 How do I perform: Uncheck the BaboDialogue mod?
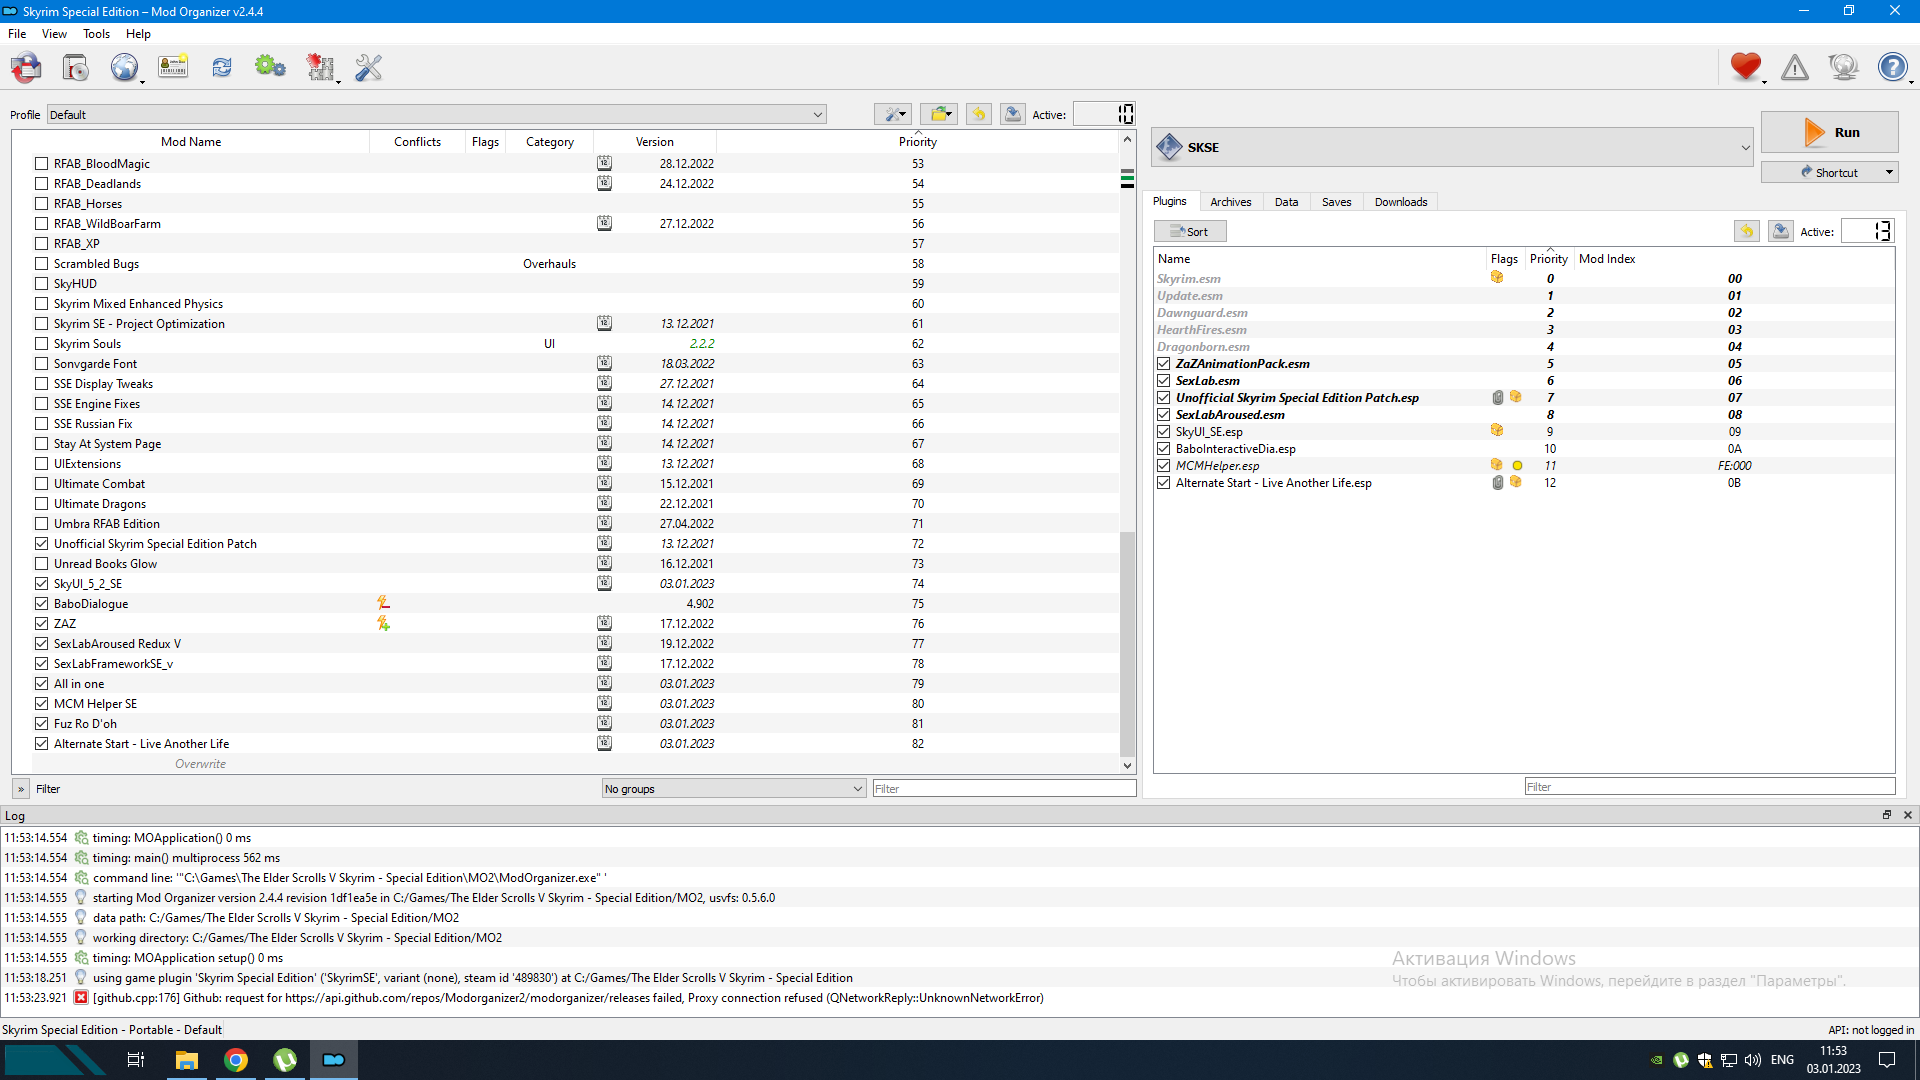point(41,604)
